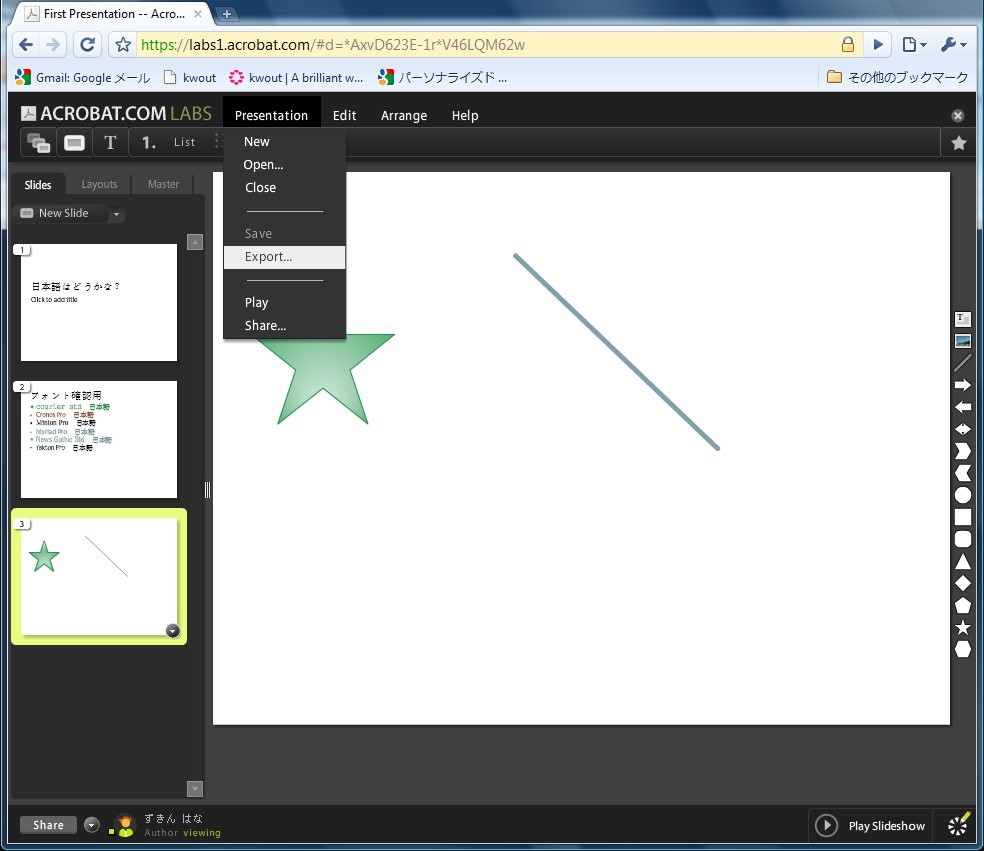Viewport: 984px width, 851px height.
Task: Open the Share options dropdown arrow
Action: click(x=92, y=825)
